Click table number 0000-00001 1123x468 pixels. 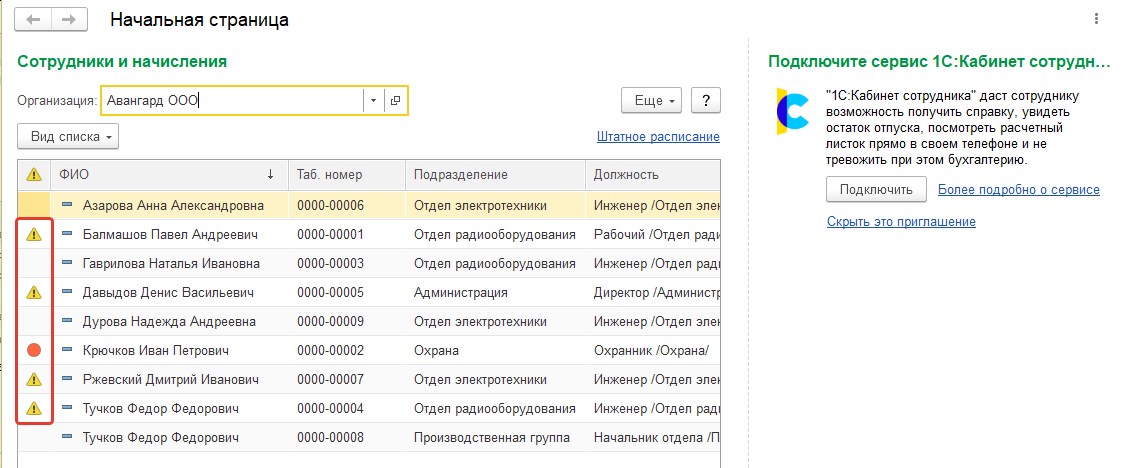pos(330,234)
